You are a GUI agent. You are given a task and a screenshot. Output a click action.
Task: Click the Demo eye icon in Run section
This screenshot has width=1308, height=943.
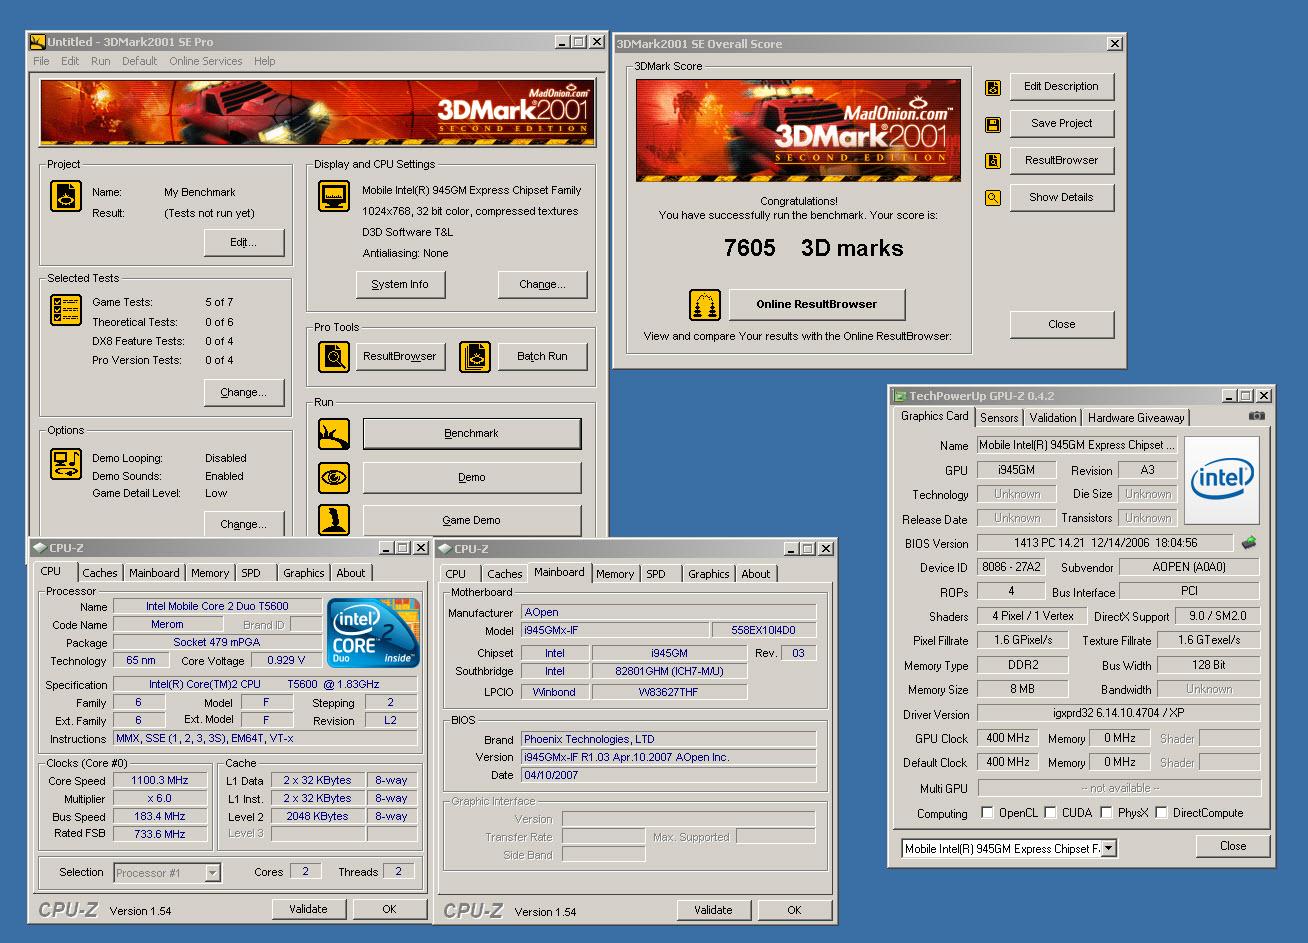click(334, 478)
